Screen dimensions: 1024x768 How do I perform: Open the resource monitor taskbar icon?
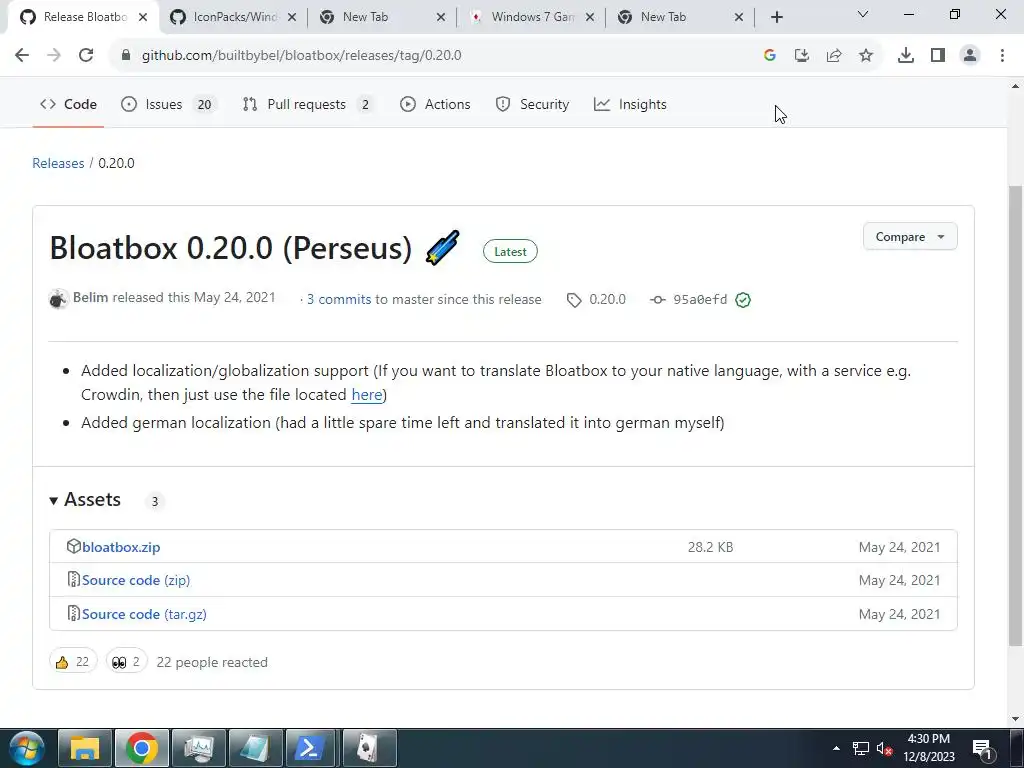point(199,748)
